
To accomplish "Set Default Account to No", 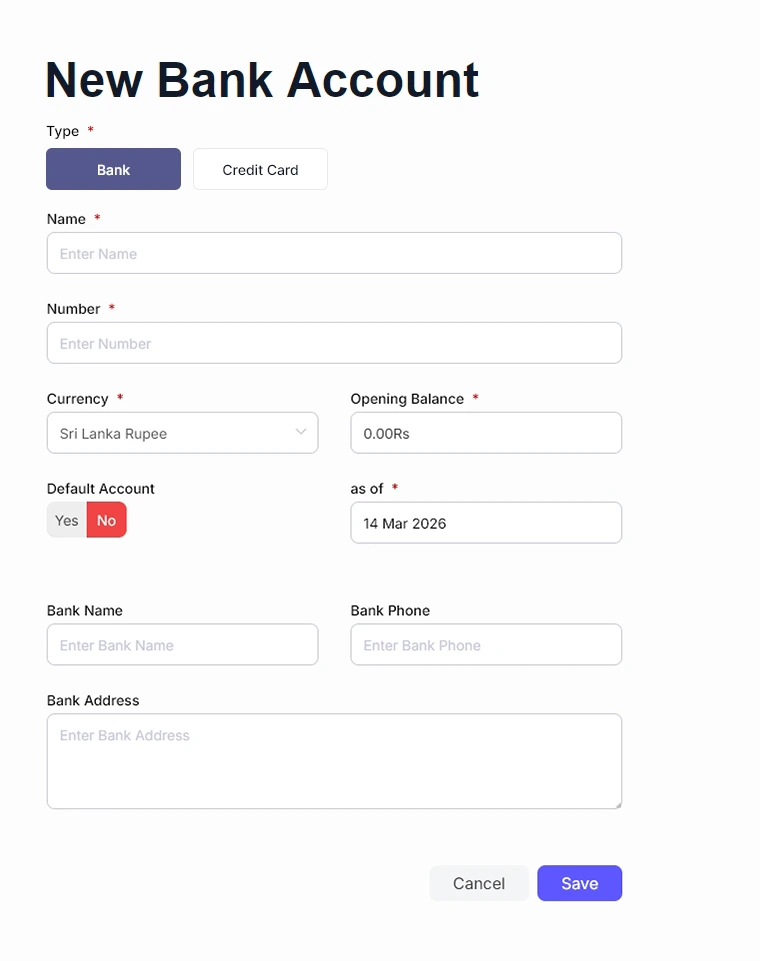I will (x=107, y=520).
